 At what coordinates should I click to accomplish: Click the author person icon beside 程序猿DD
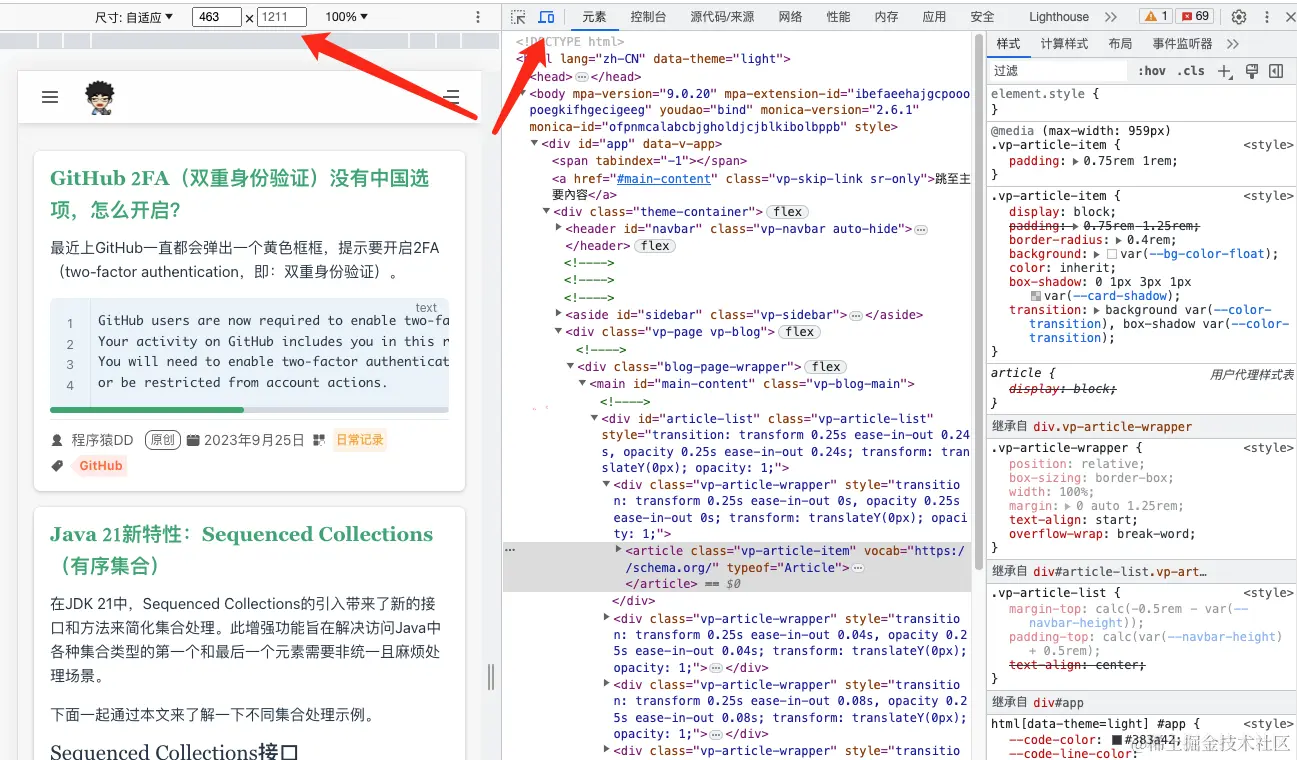[x=57, y=440]
